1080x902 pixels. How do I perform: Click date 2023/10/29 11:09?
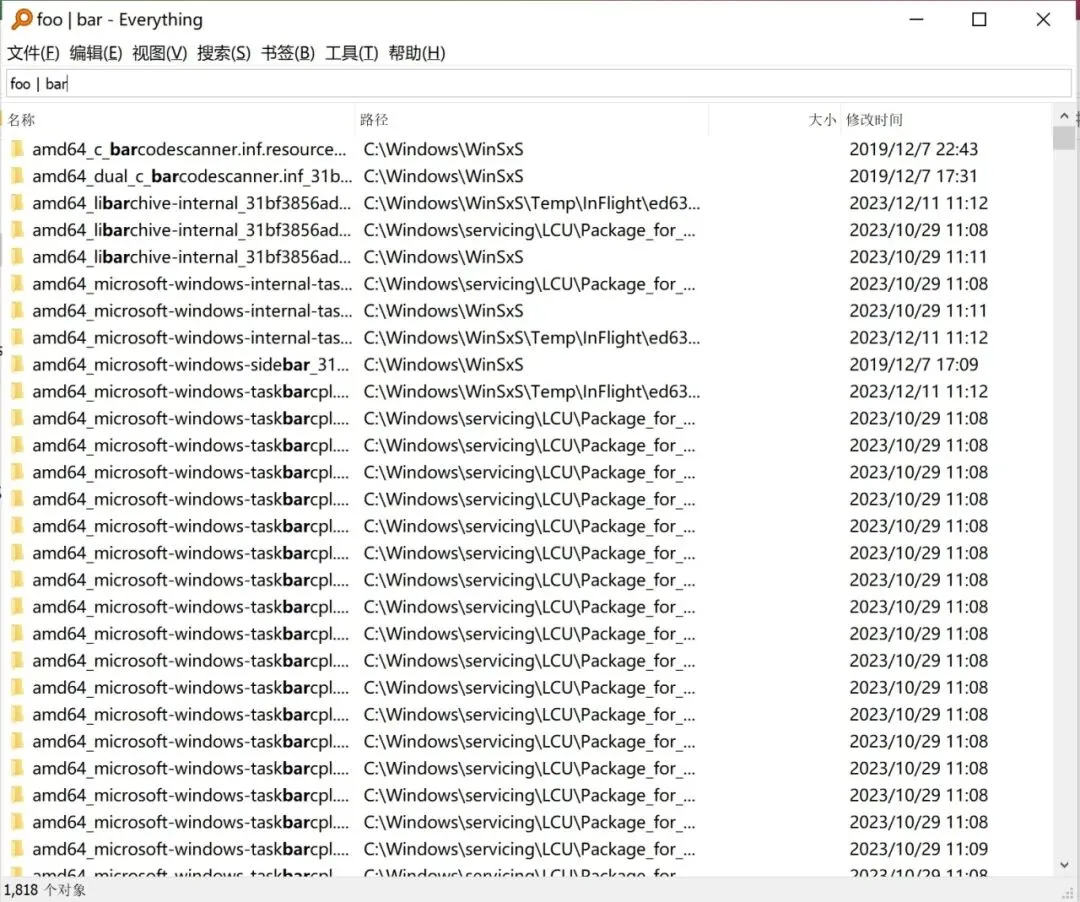(919, 848)
